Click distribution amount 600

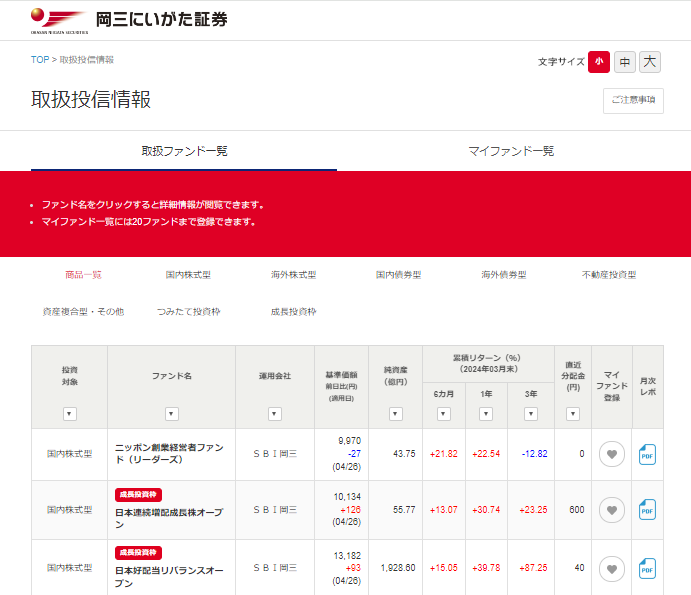coord(576,510)
